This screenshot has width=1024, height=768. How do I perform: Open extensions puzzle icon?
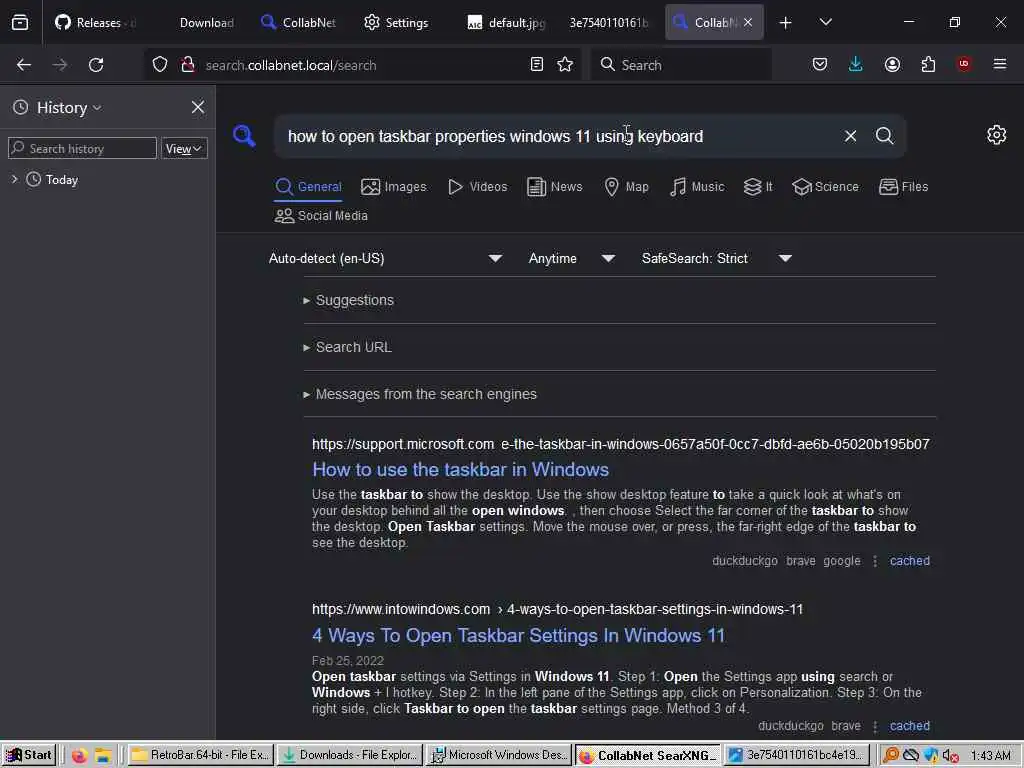pyautogui.click(x=928, y=64)
